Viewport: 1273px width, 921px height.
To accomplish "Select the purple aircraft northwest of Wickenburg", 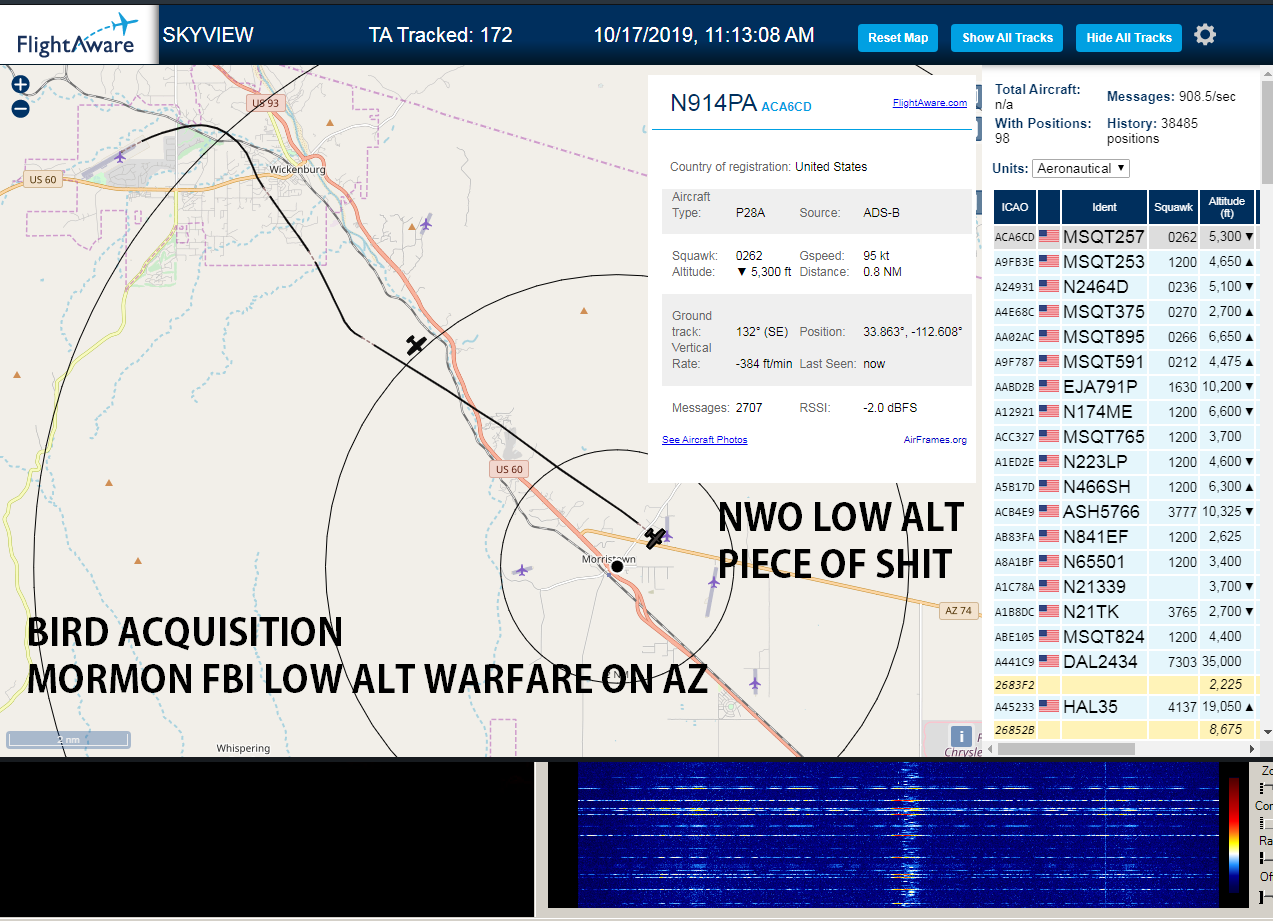I will (122, 156).
